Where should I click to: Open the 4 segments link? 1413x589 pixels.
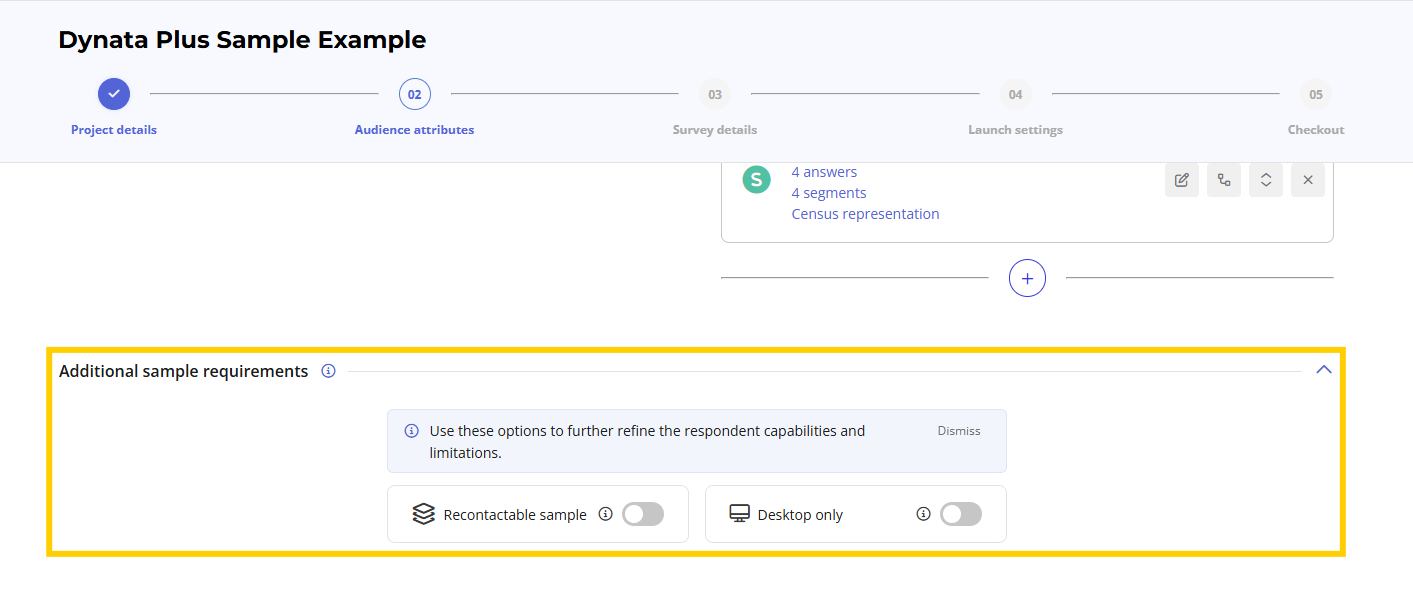829,193
